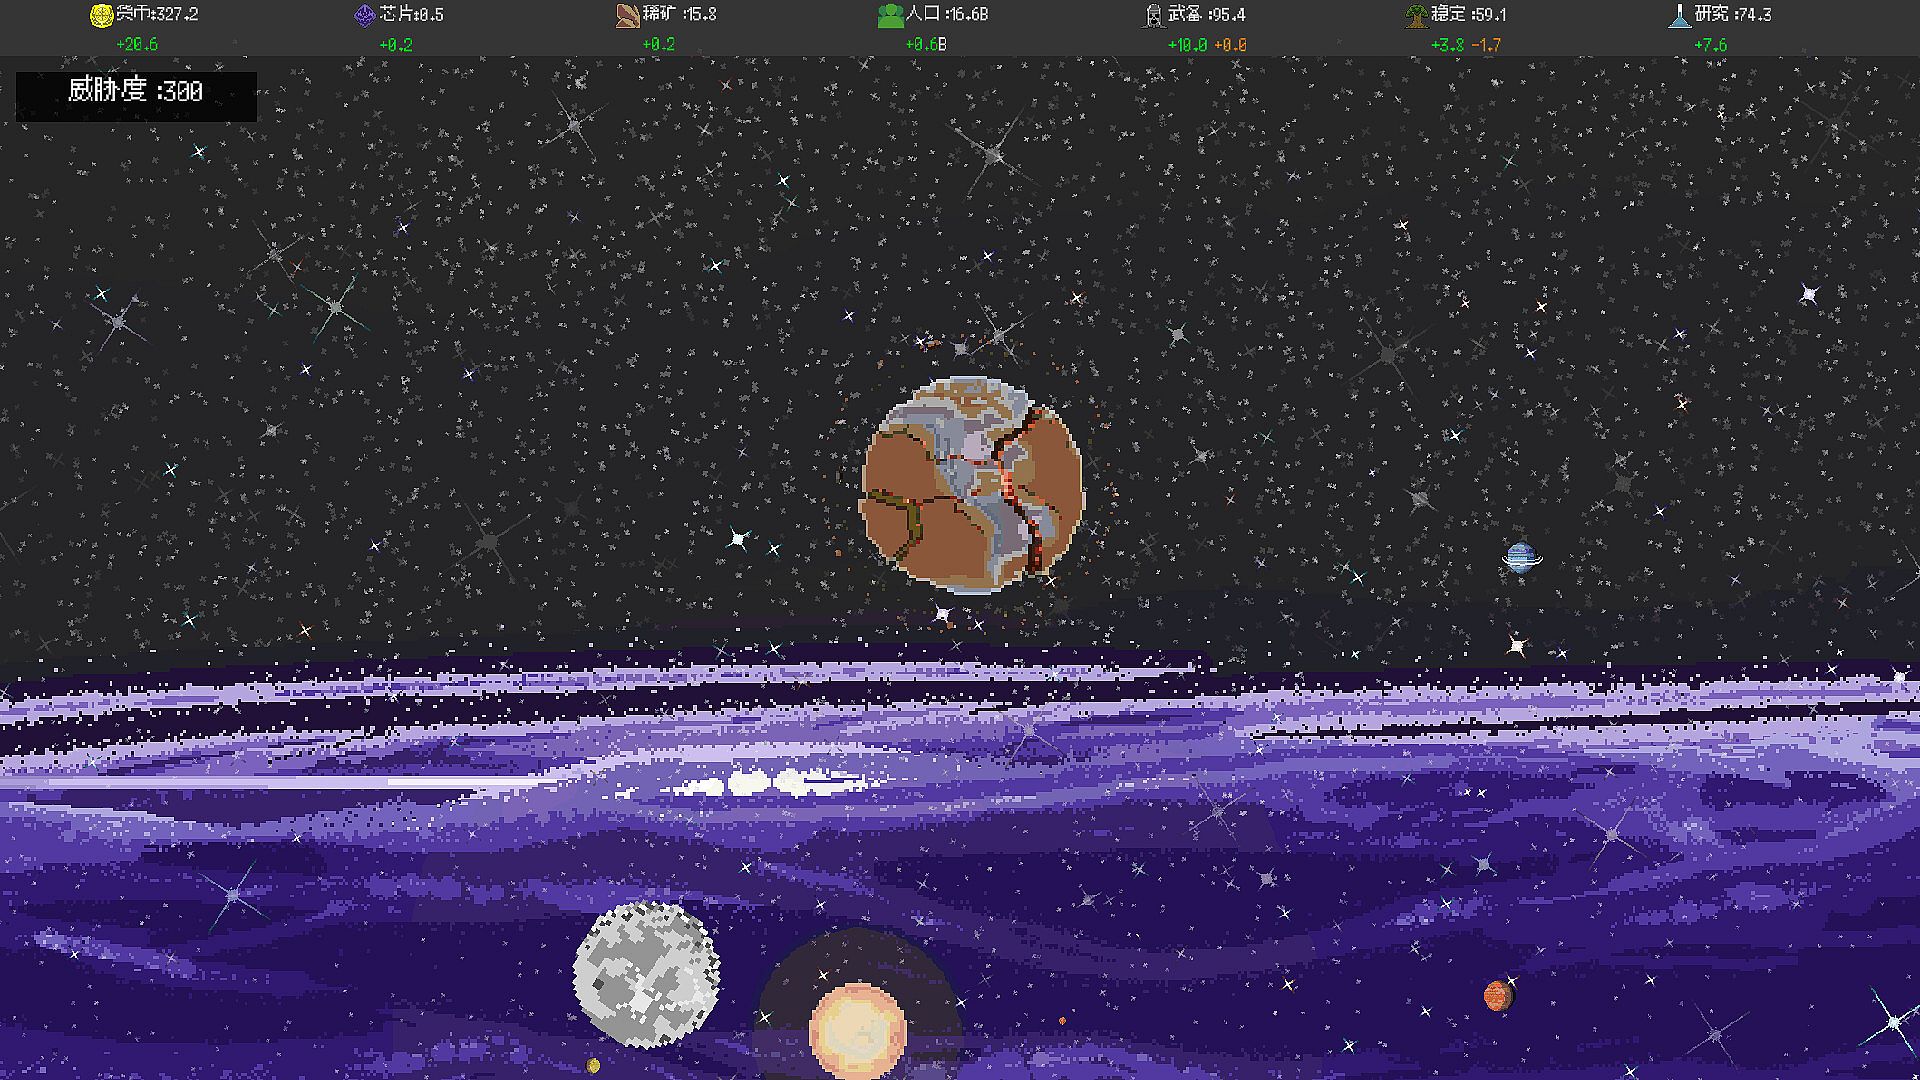Click the +20.6 currency income value
This screenshot has height=1080, width=1920.
137,45
